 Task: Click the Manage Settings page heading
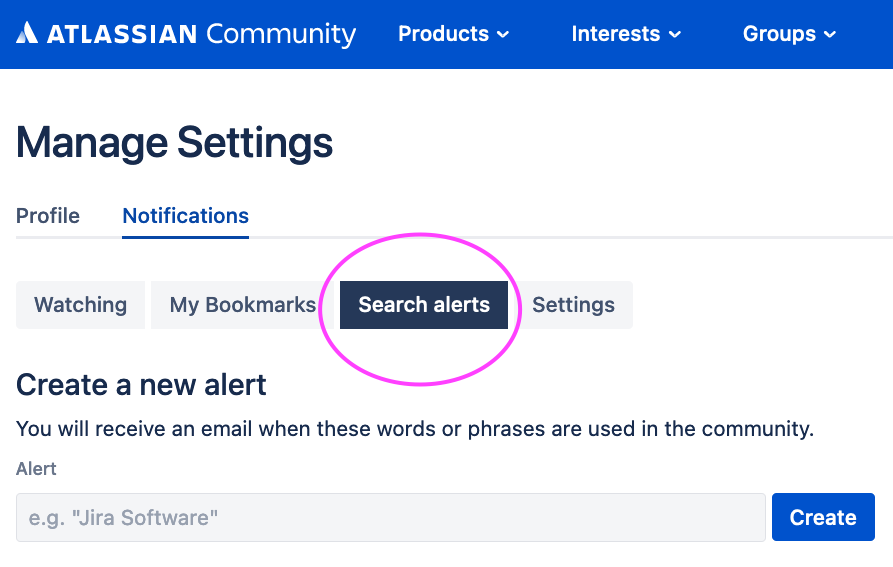tap(174, 142)
